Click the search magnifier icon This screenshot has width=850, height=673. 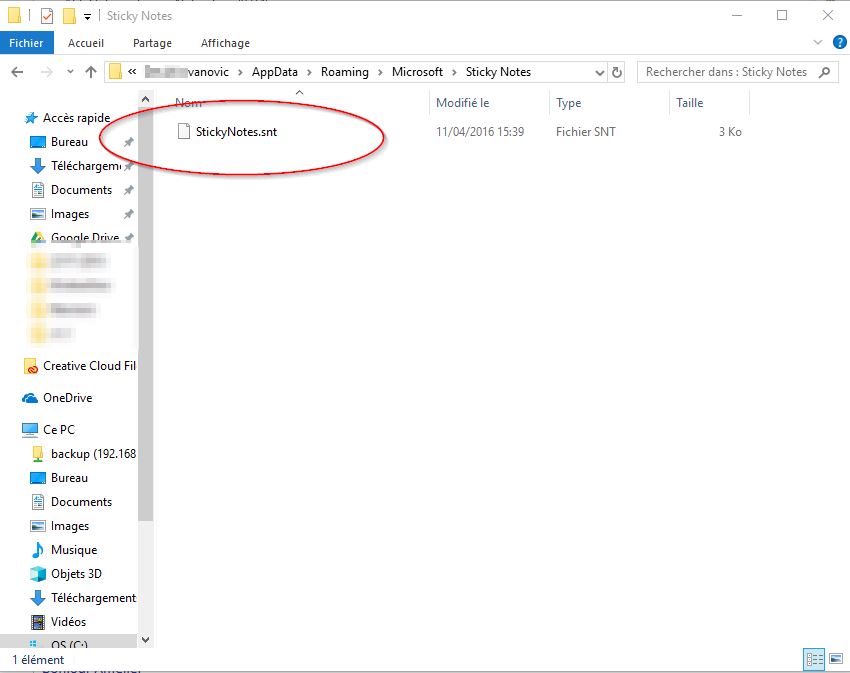(825, 72)
